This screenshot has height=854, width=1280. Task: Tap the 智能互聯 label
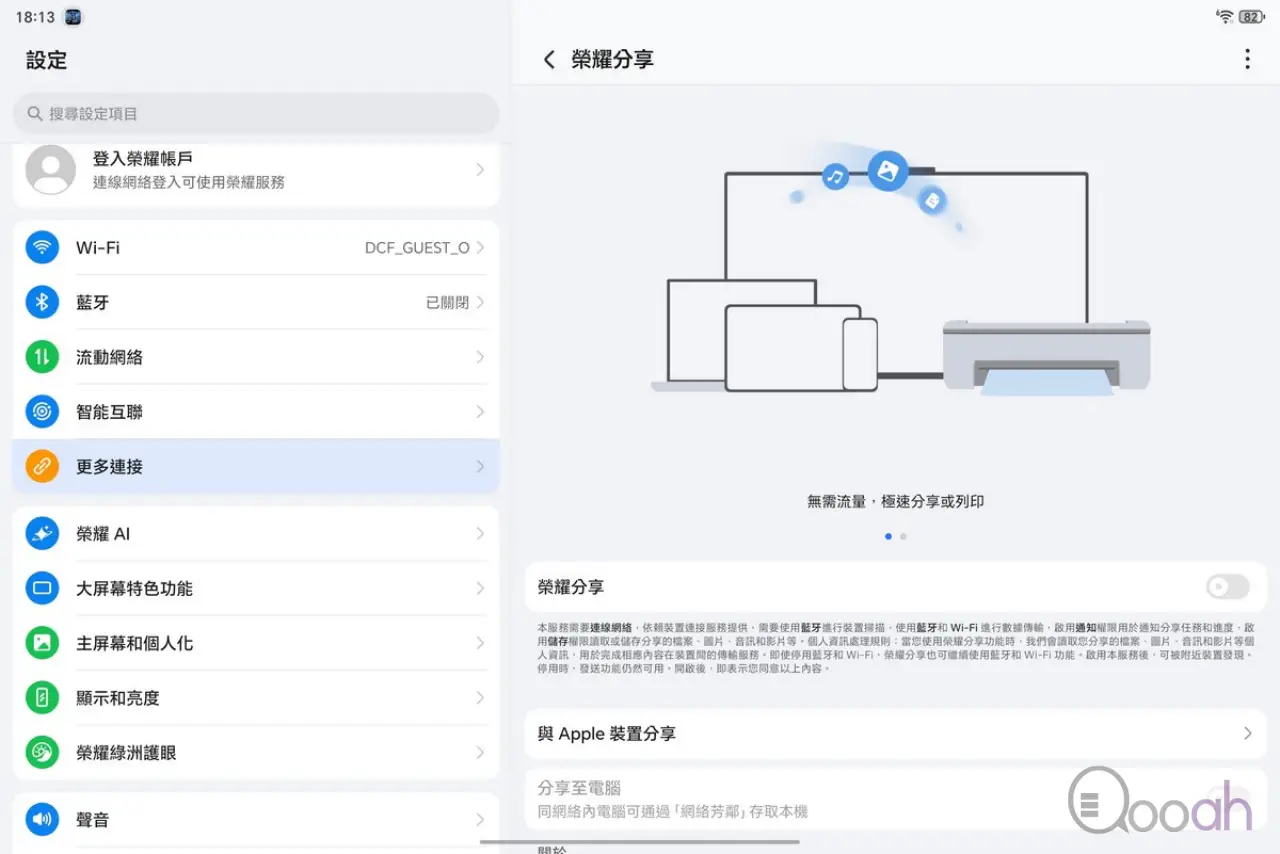(109, 412)
